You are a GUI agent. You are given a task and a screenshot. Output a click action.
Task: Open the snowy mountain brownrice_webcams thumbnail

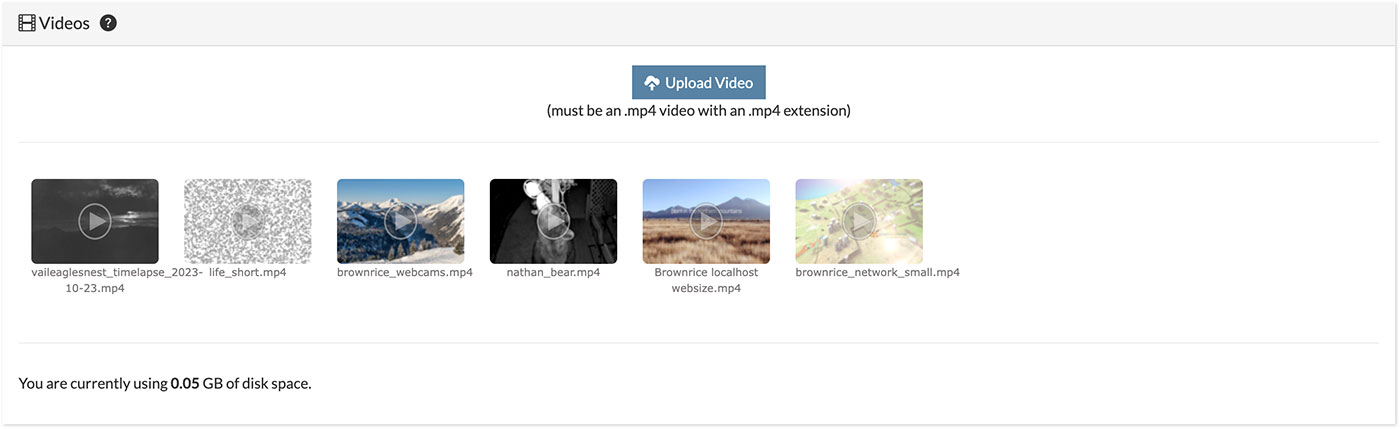[x=400, y=221]
